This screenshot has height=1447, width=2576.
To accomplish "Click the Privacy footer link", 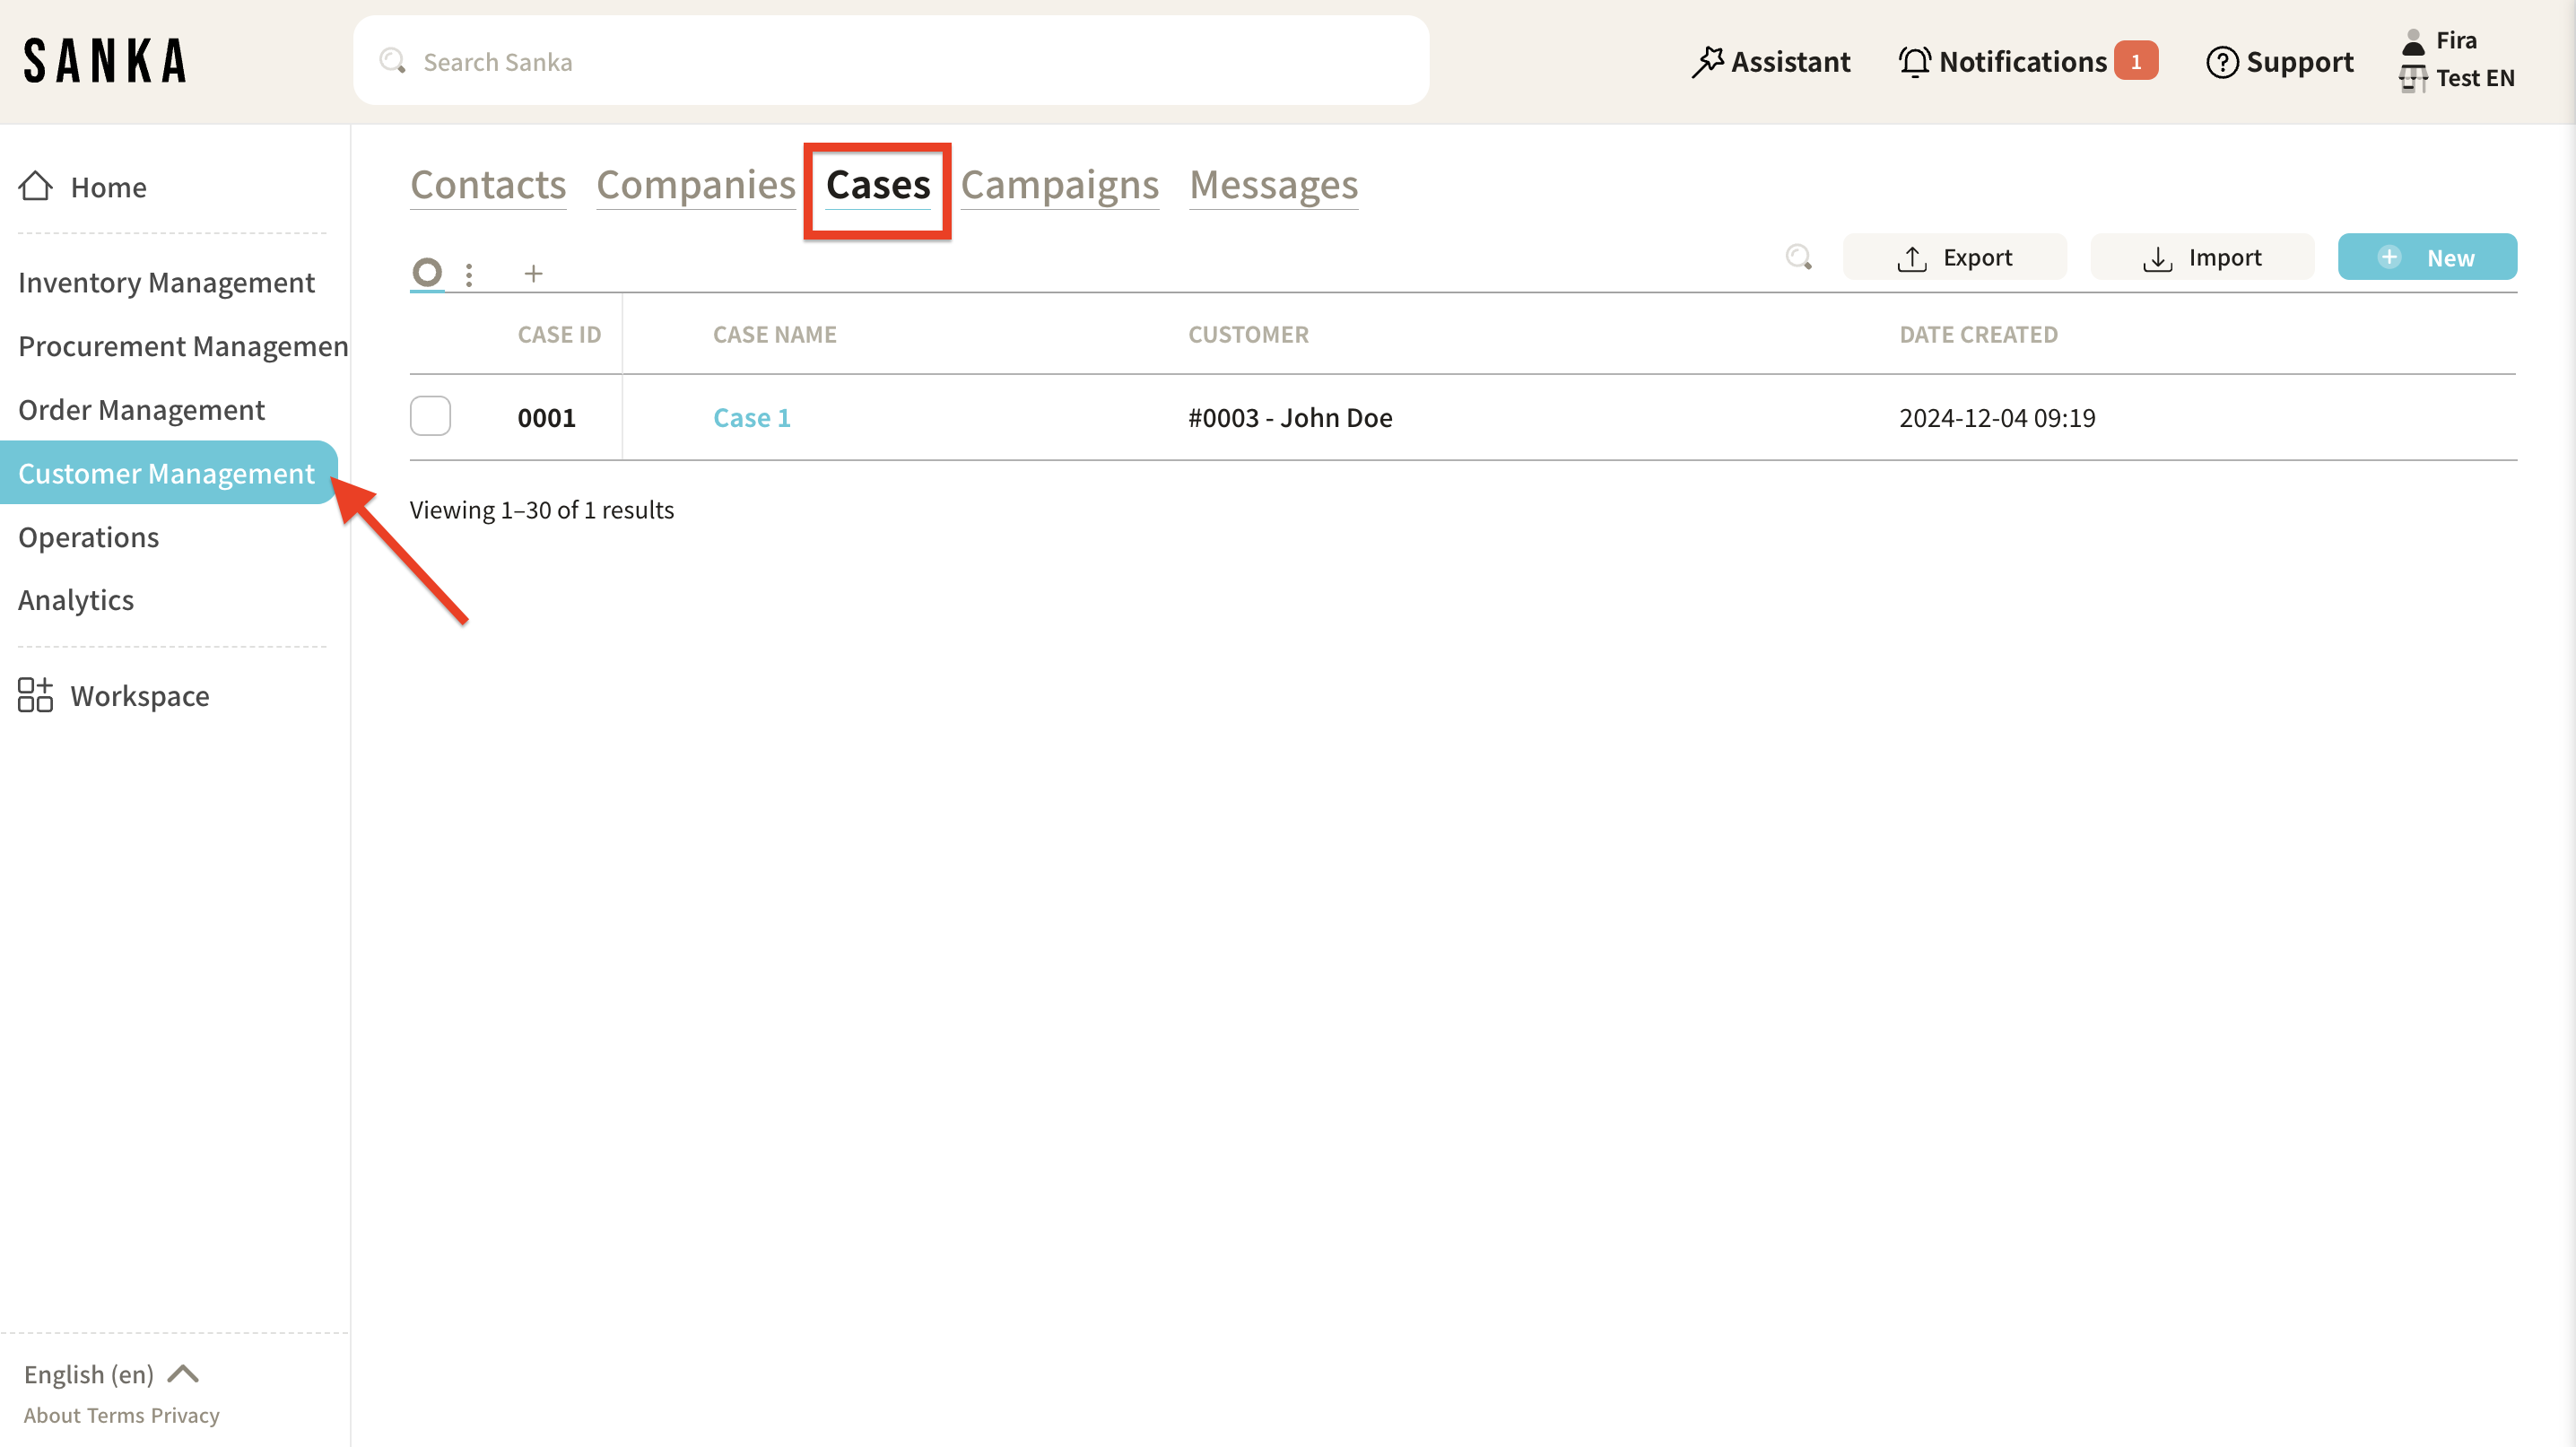I will pyautogui.click(x=185, y=1415).
